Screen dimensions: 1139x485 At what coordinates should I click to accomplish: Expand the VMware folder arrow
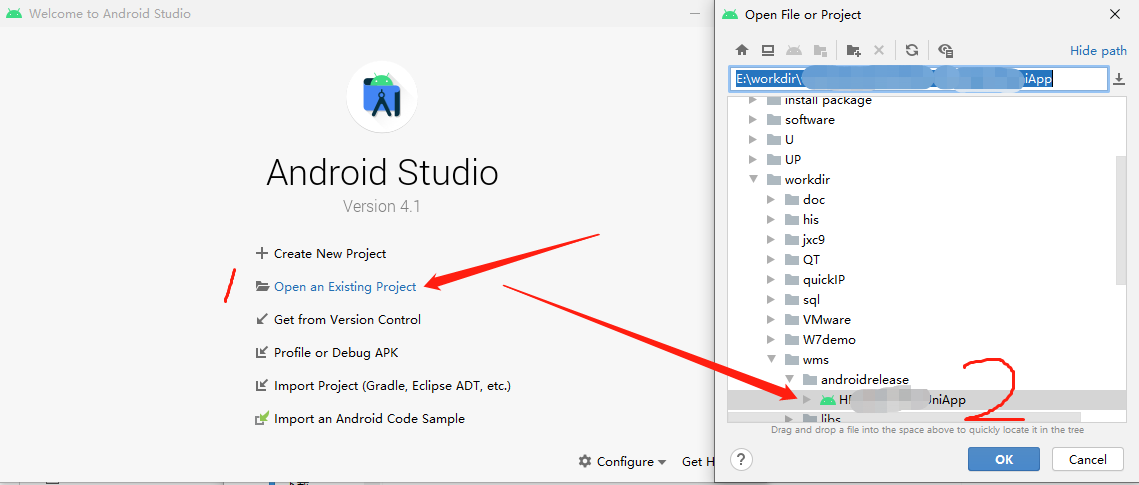[771, 319]
